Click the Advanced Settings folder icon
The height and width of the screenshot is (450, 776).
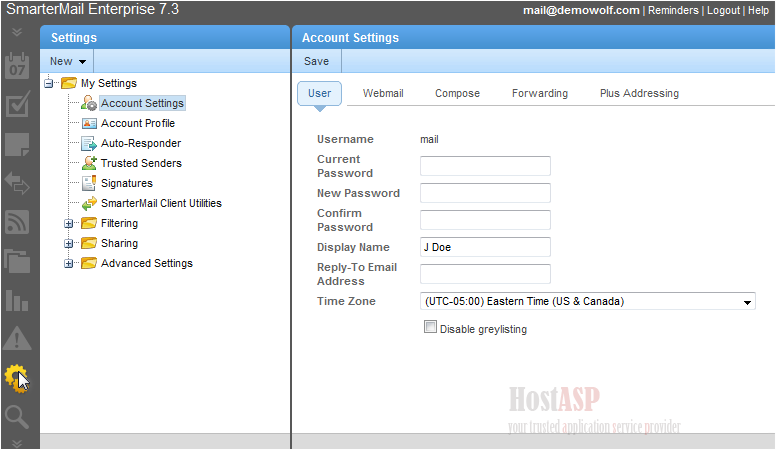[89, 263]
